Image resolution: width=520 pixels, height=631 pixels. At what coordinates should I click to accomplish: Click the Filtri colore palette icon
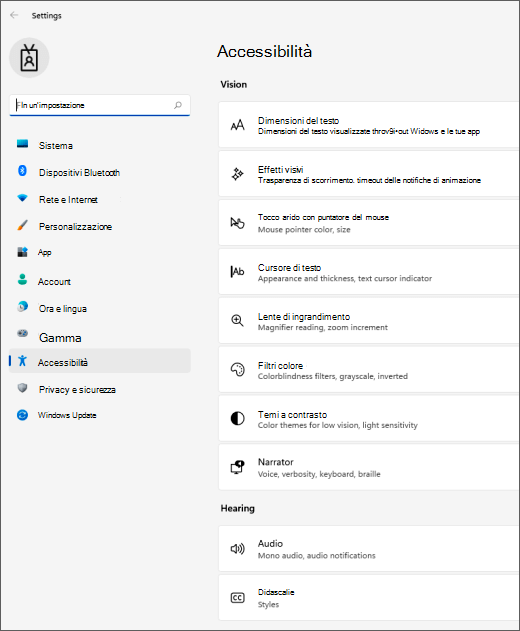(x=237, y=369)
